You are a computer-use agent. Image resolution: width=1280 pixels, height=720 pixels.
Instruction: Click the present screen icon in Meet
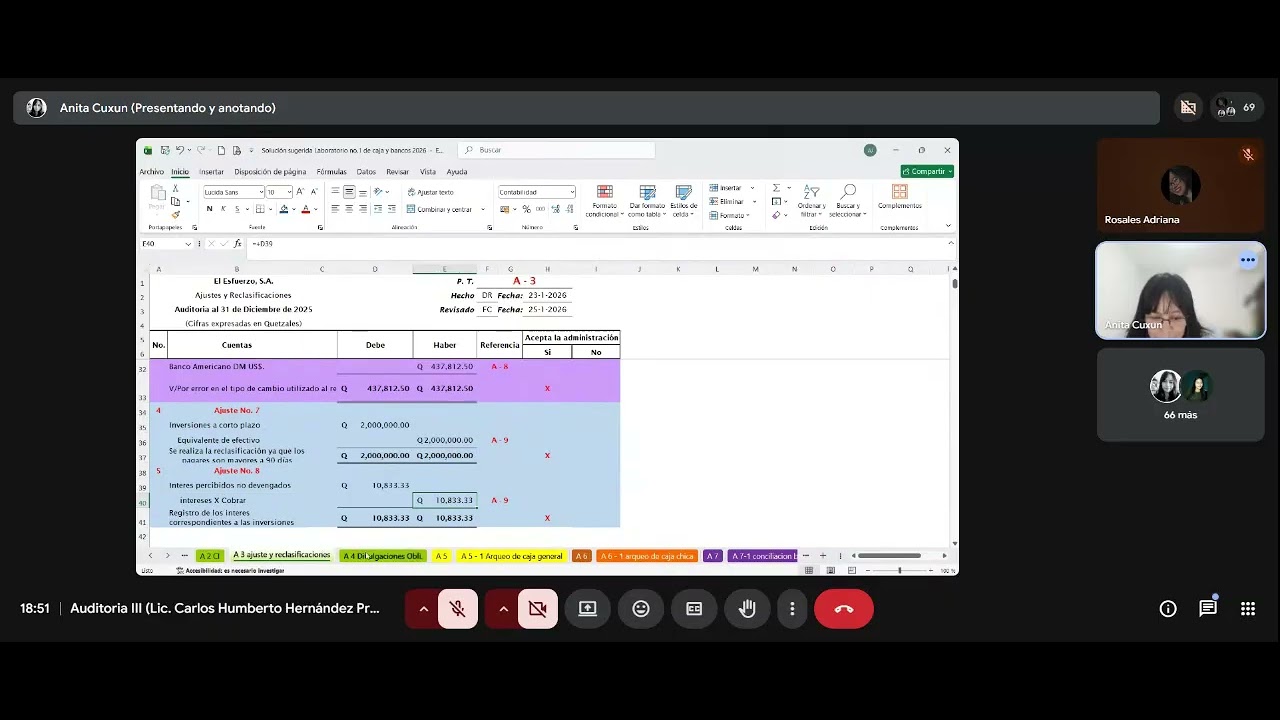point(587,609)
